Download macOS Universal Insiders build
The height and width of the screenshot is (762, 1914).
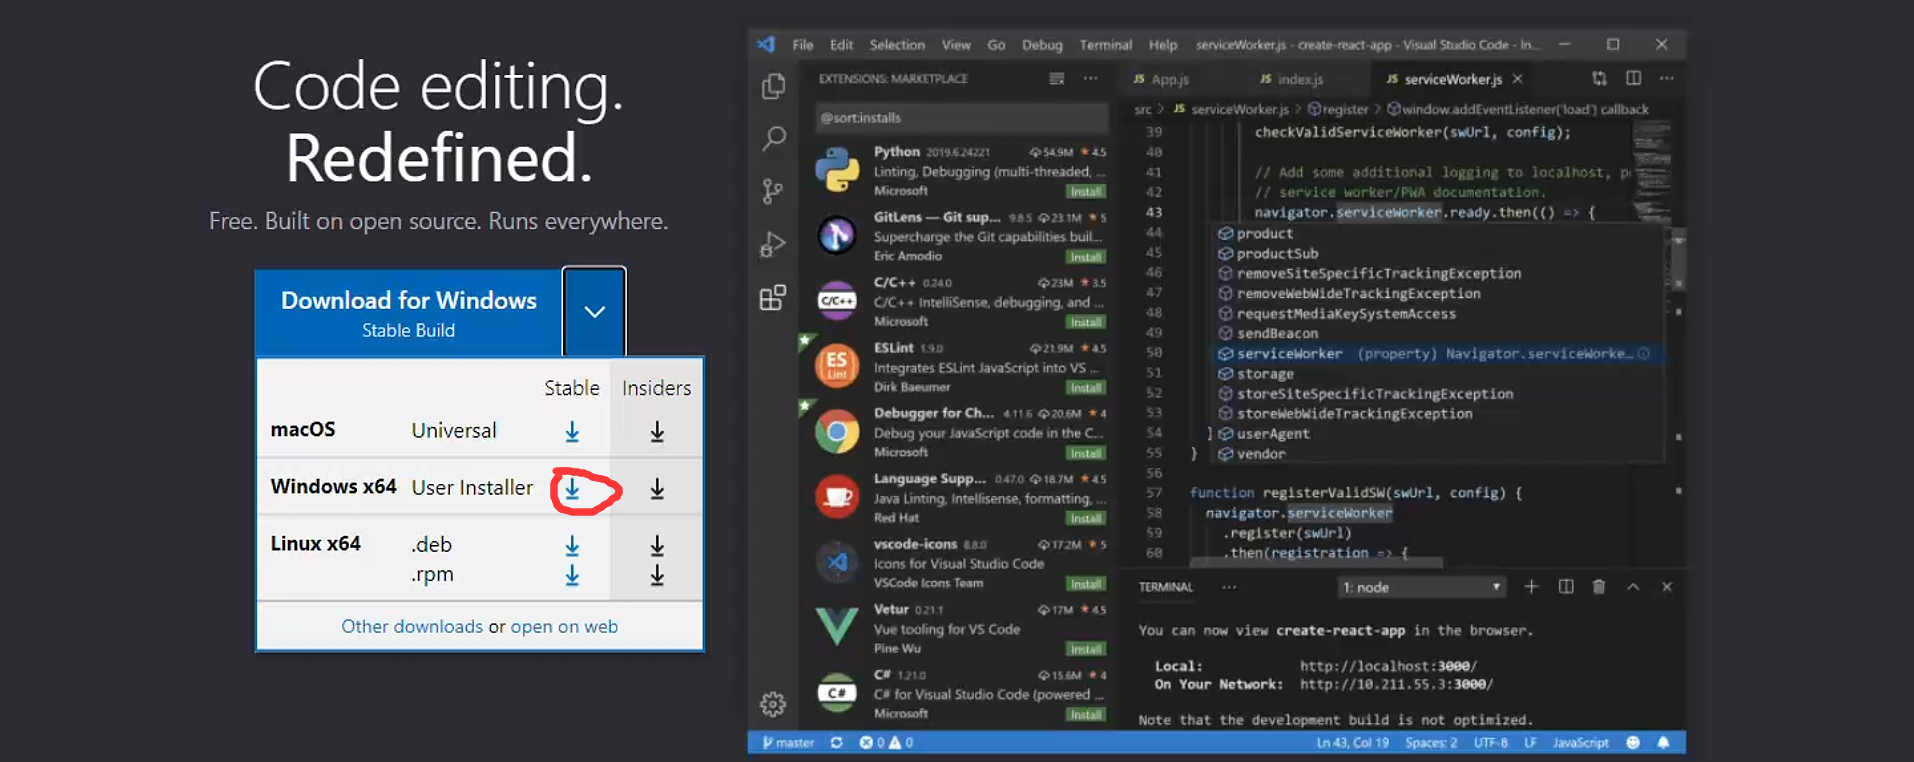click(x=657, y=431)
